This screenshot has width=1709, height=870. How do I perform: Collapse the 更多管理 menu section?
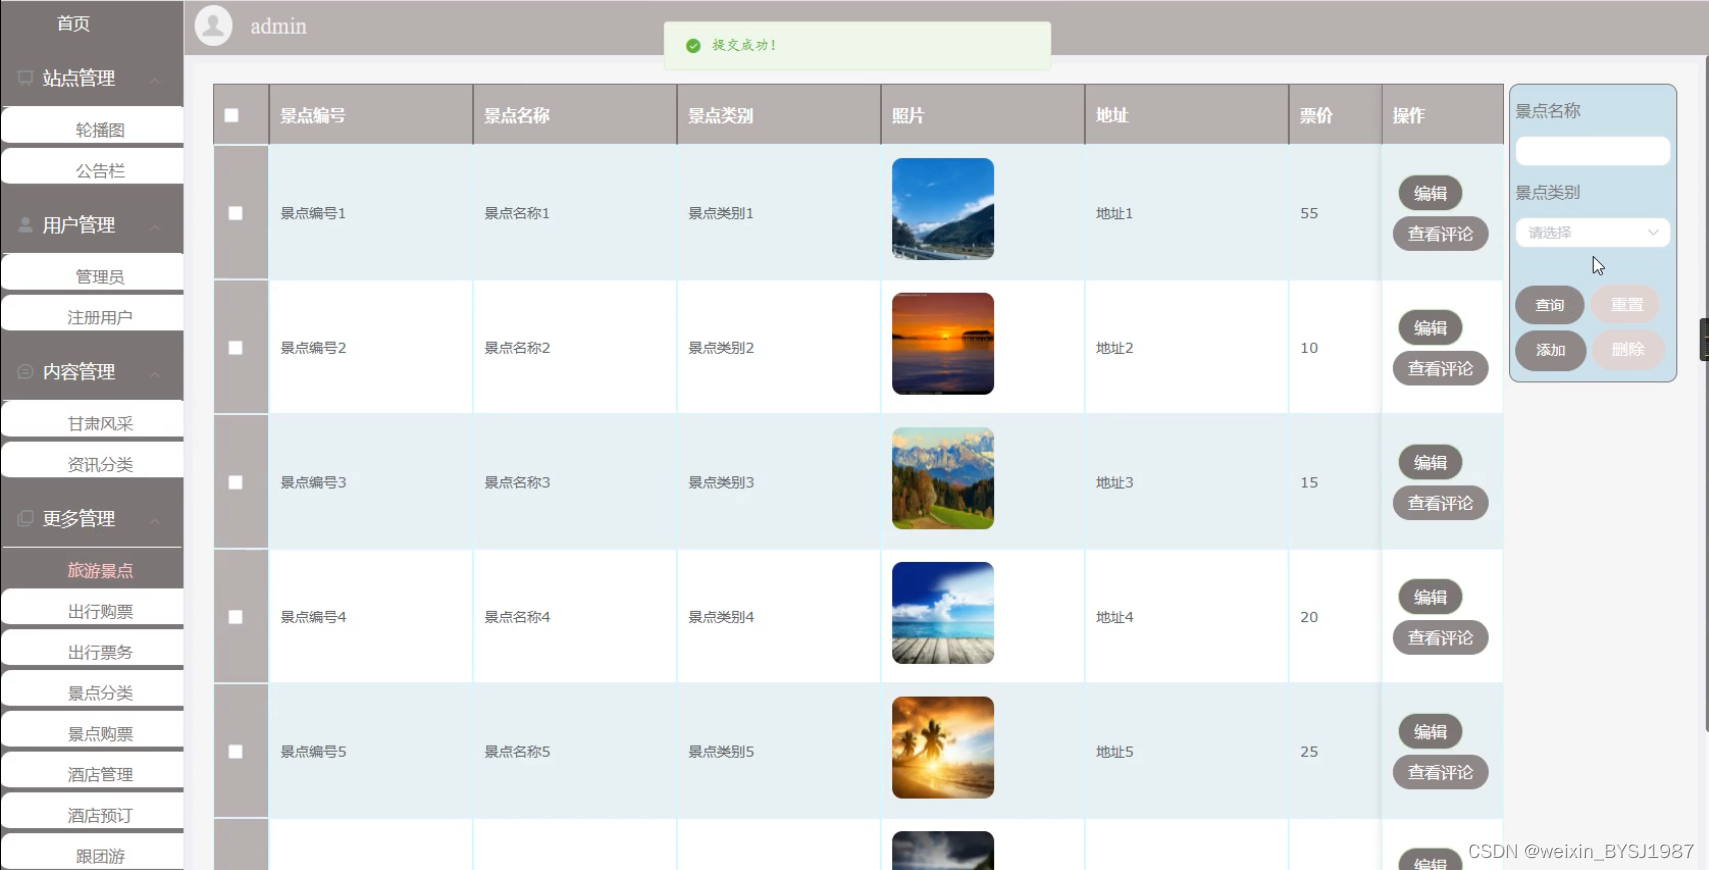155,520
